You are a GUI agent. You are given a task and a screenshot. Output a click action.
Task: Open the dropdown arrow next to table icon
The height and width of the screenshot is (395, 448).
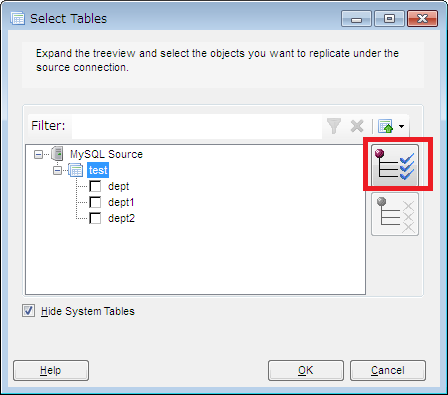[x=401, y=126]
